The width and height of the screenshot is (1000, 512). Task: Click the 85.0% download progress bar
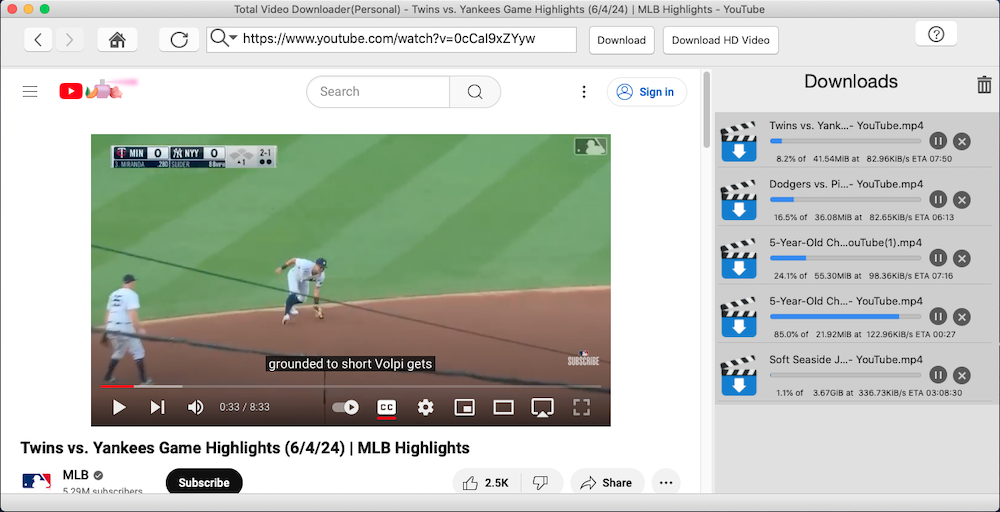846,316
